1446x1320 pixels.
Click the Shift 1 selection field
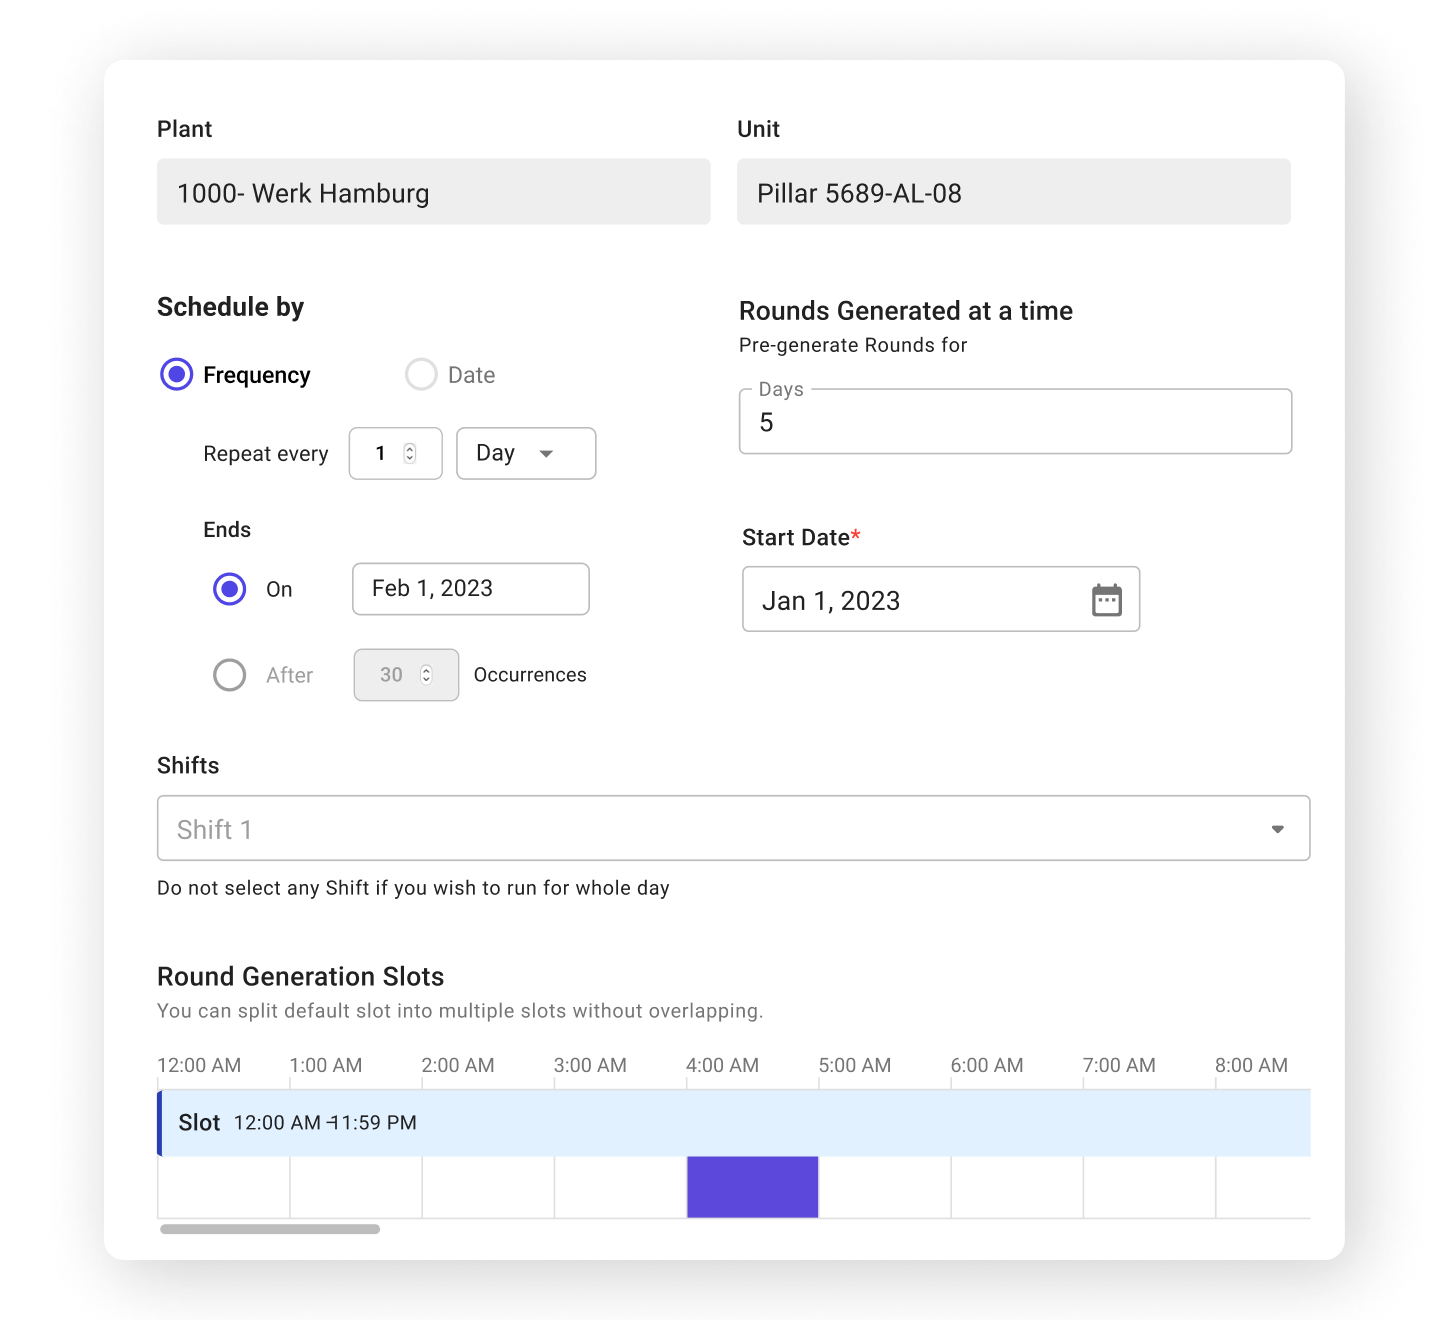coord(700,829)
